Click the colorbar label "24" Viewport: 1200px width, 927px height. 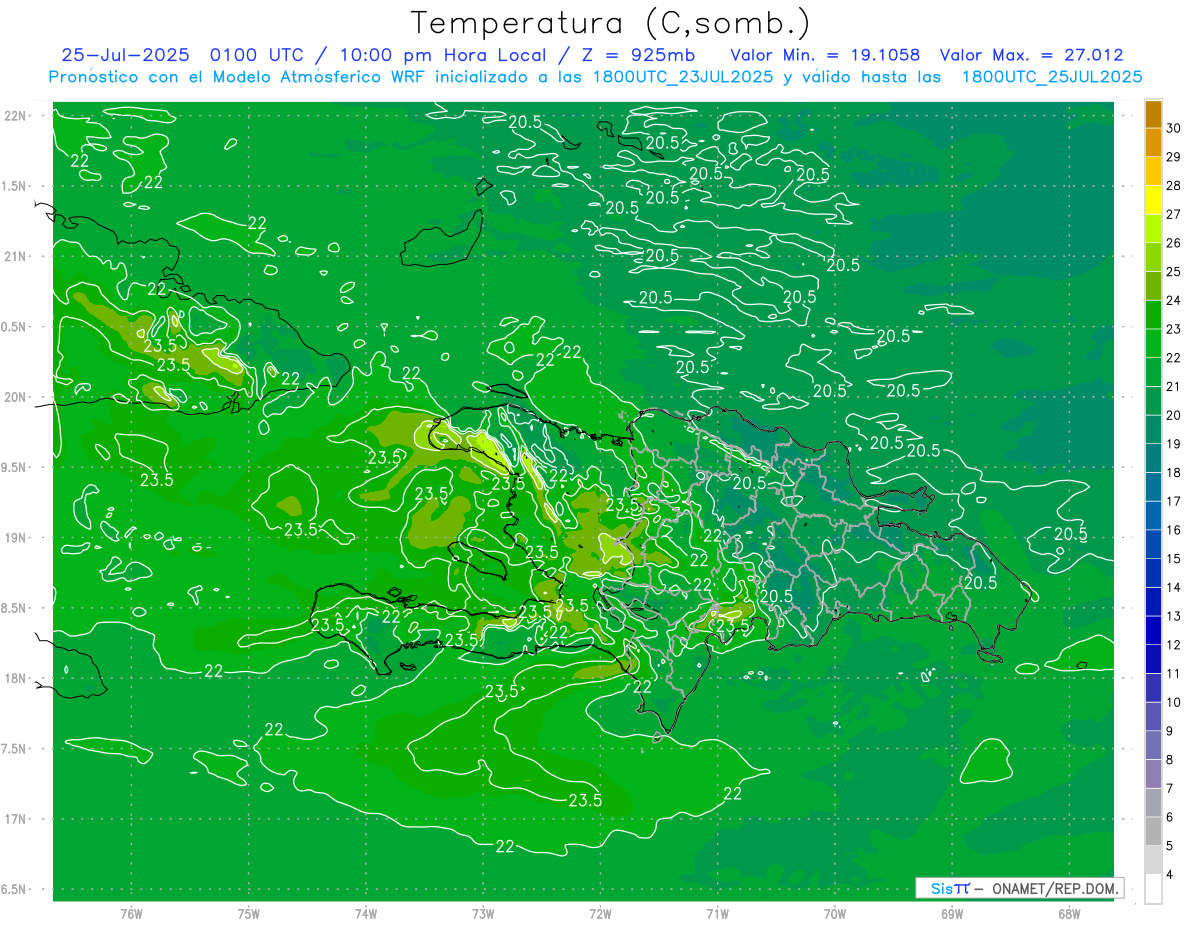pos(1174,300)
